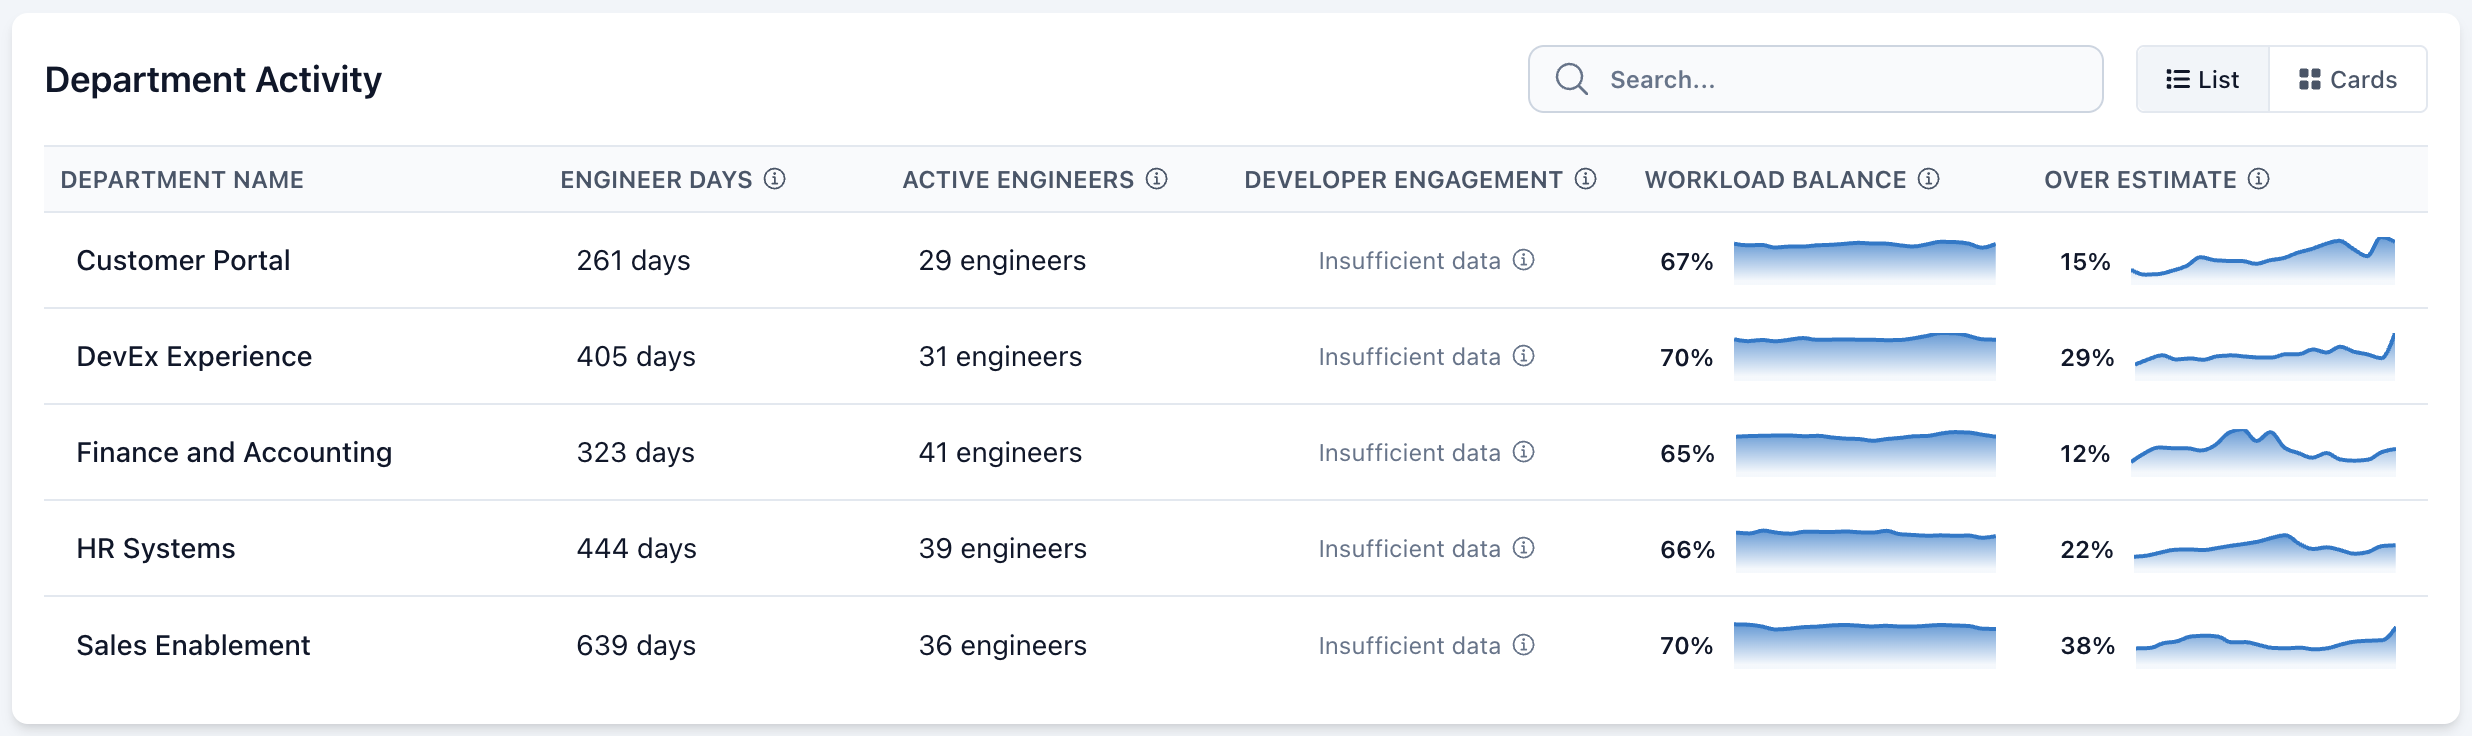This screenshot has height=736, width=2472.
Task: Focus the Search... input field
Action: pyautogui.click(x=1815, y=79)
